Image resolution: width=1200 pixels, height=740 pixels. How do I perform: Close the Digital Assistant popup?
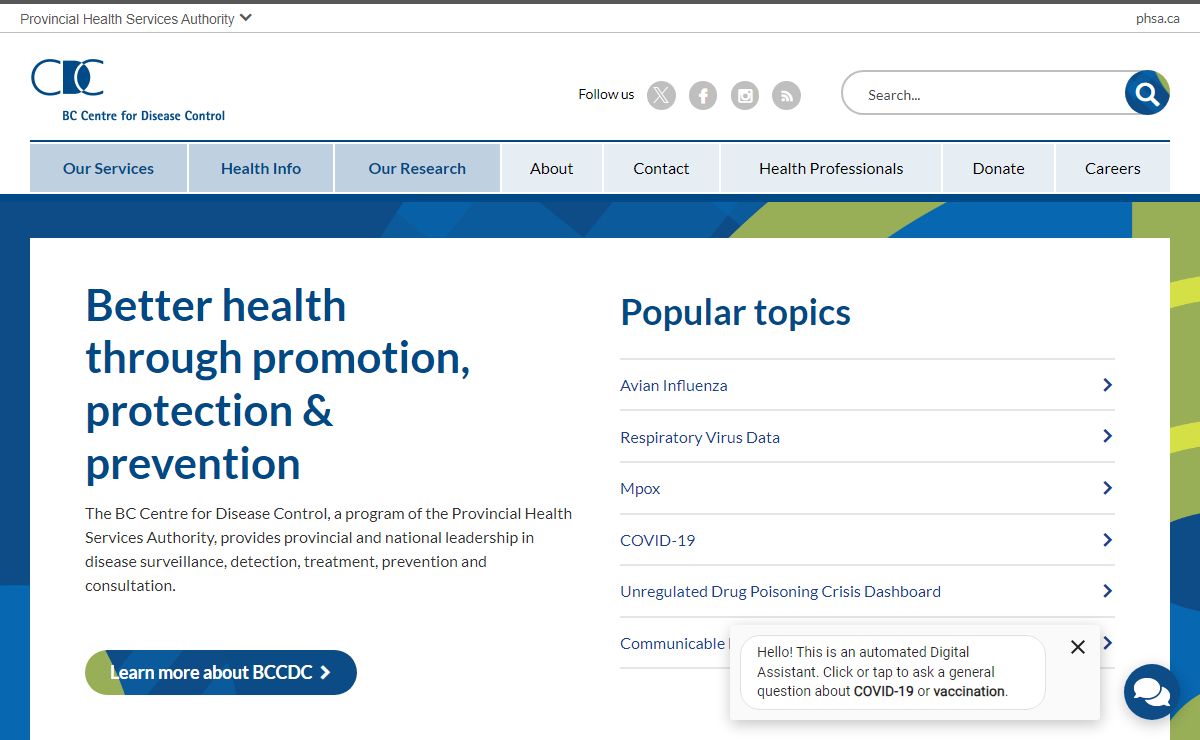coord(1077,647)
